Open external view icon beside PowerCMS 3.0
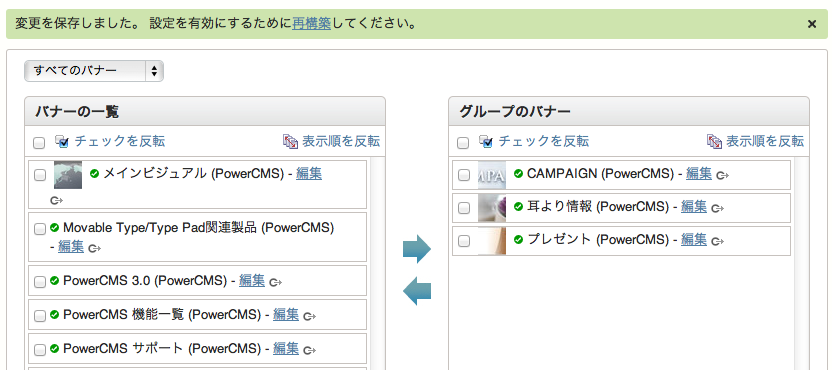The image size is (832, 370). 275,283
